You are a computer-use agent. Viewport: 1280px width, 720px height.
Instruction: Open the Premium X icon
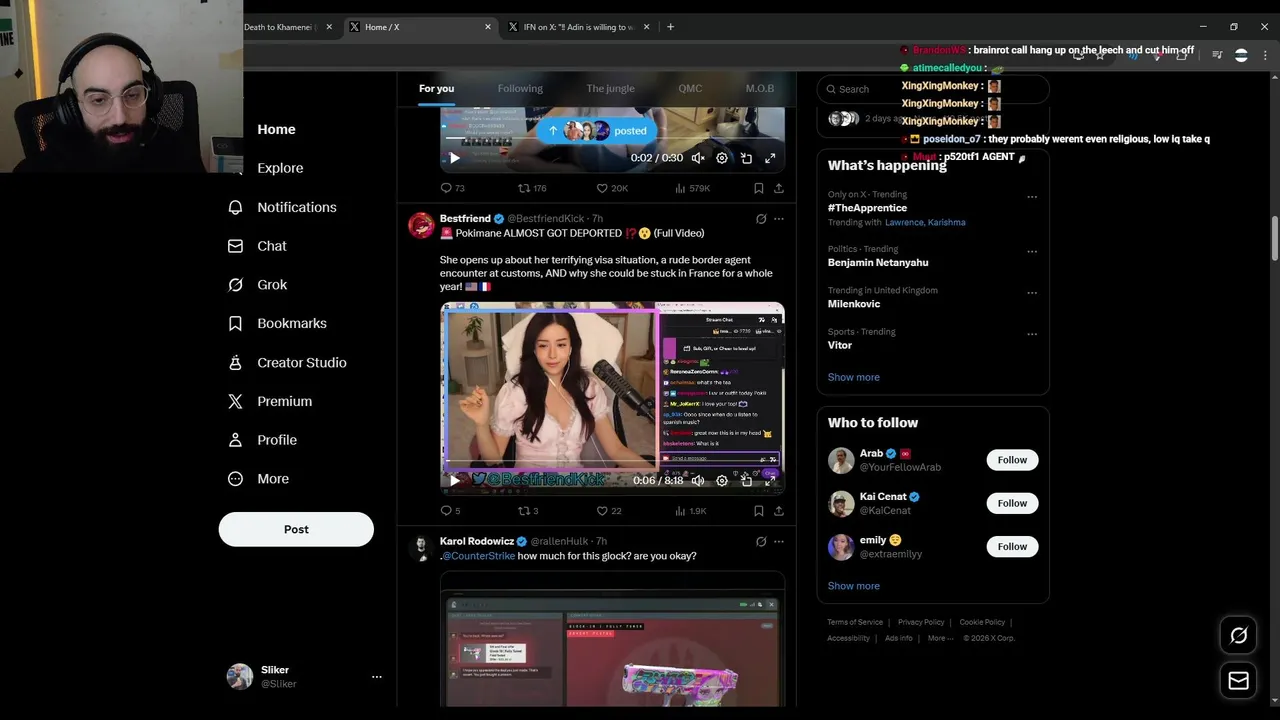[x=235, y=401]
